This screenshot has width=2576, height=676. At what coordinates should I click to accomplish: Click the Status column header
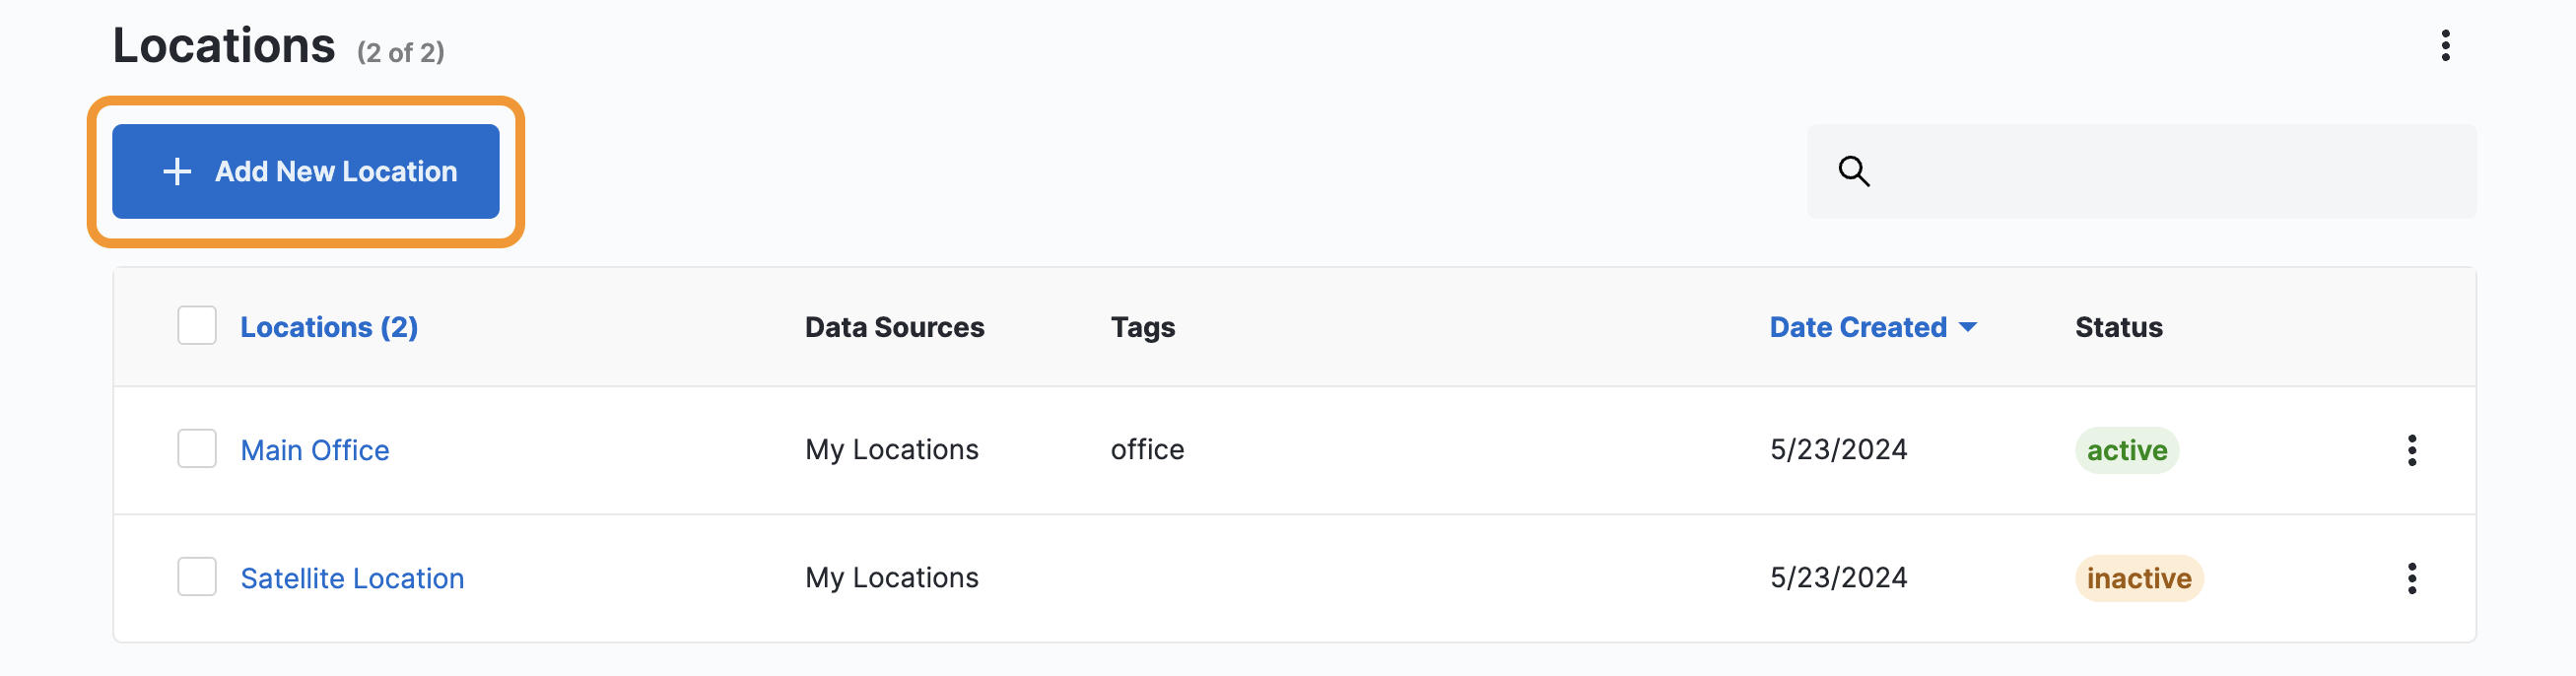pyautogui.click(x=2118, y=328)
